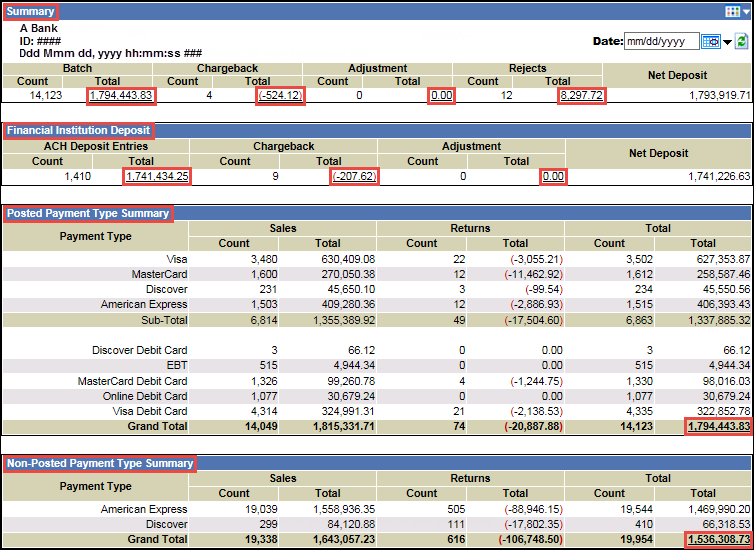Select the Posted Payment Type Summary title
This screenshot has width=754, height=550.
[88, 213]
